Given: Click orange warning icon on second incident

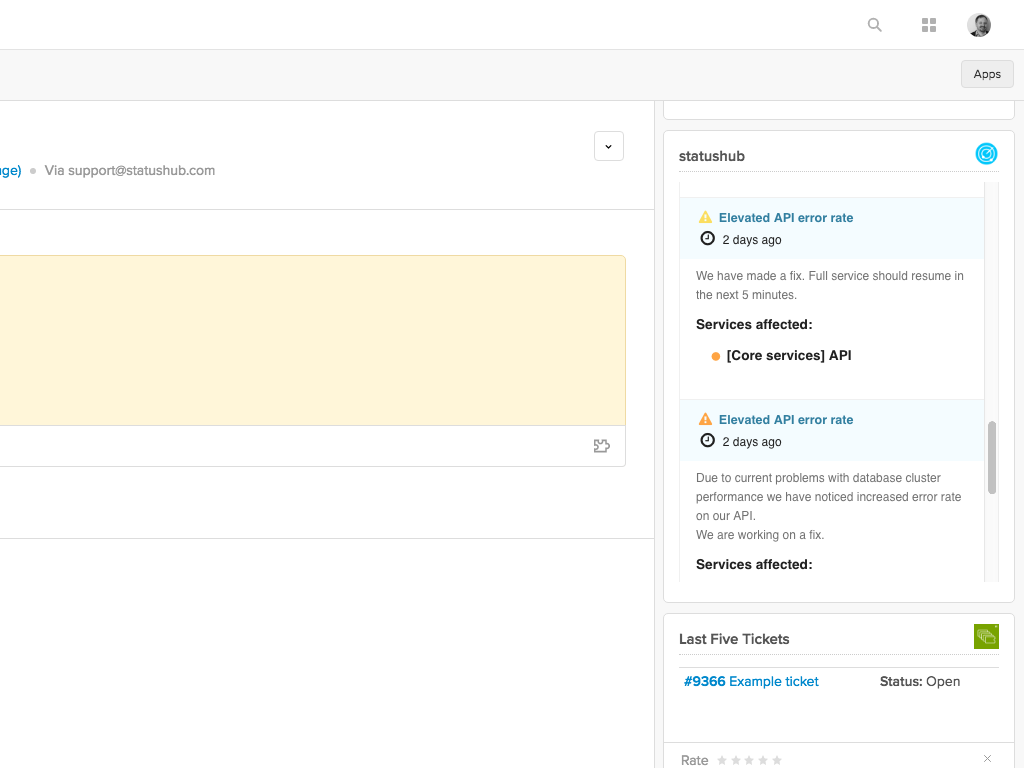Looking at the screenshot, I should point(705,419).
